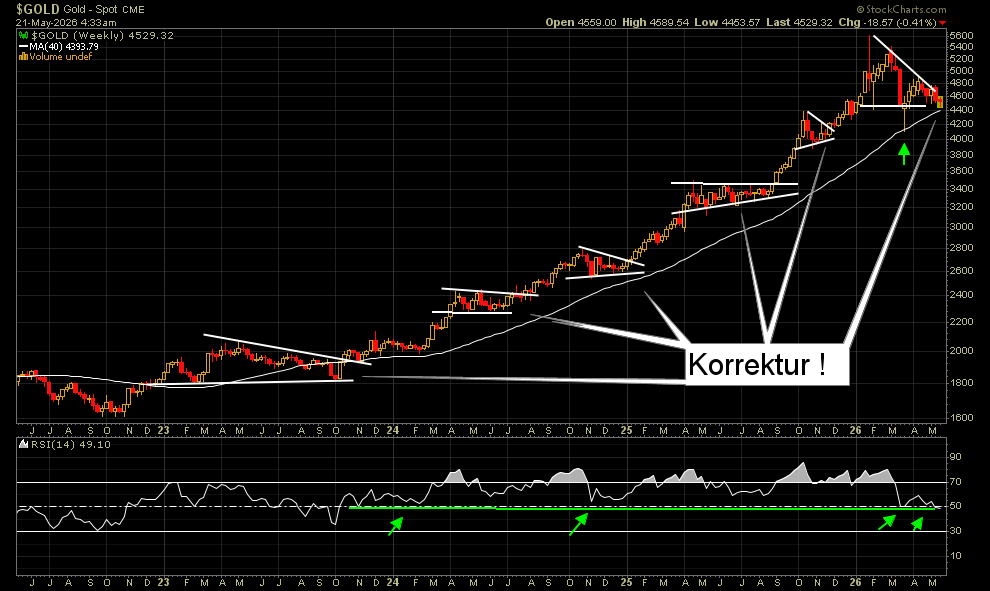Click the 2200 price axis label
Image resolution: width=990 pixels, height=591 pixels.
(961, 321)
